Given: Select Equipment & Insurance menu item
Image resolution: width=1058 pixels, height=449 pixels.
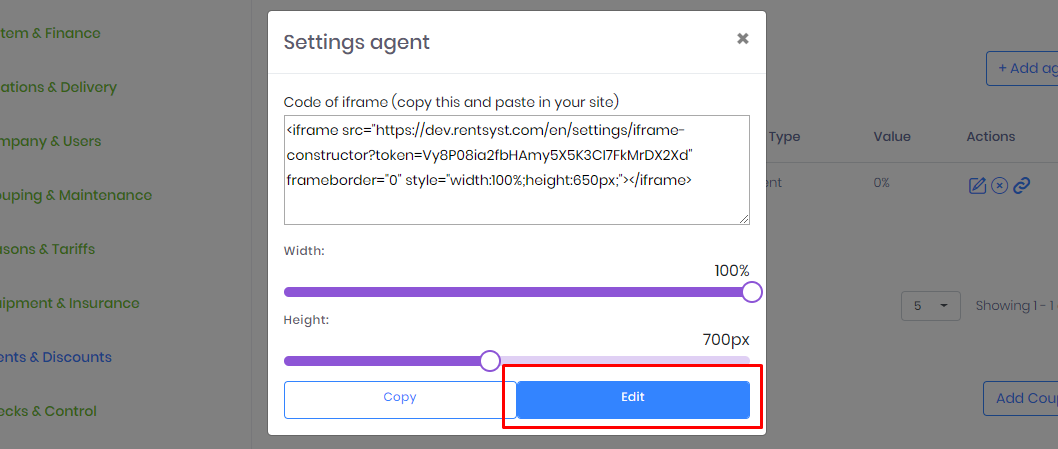Looking at the screenshot, I should pos(69,303).
